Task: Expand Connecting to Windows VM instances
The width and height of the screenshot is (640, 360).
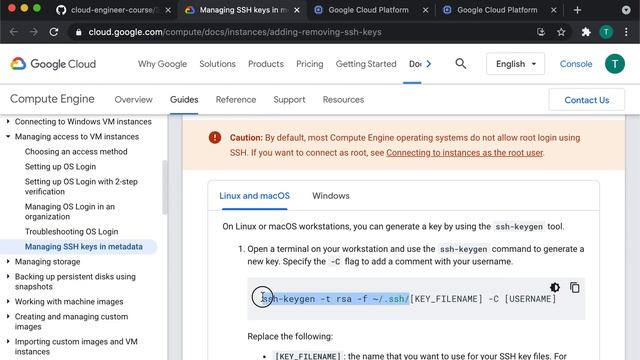Action: click(x=8, y=122)
